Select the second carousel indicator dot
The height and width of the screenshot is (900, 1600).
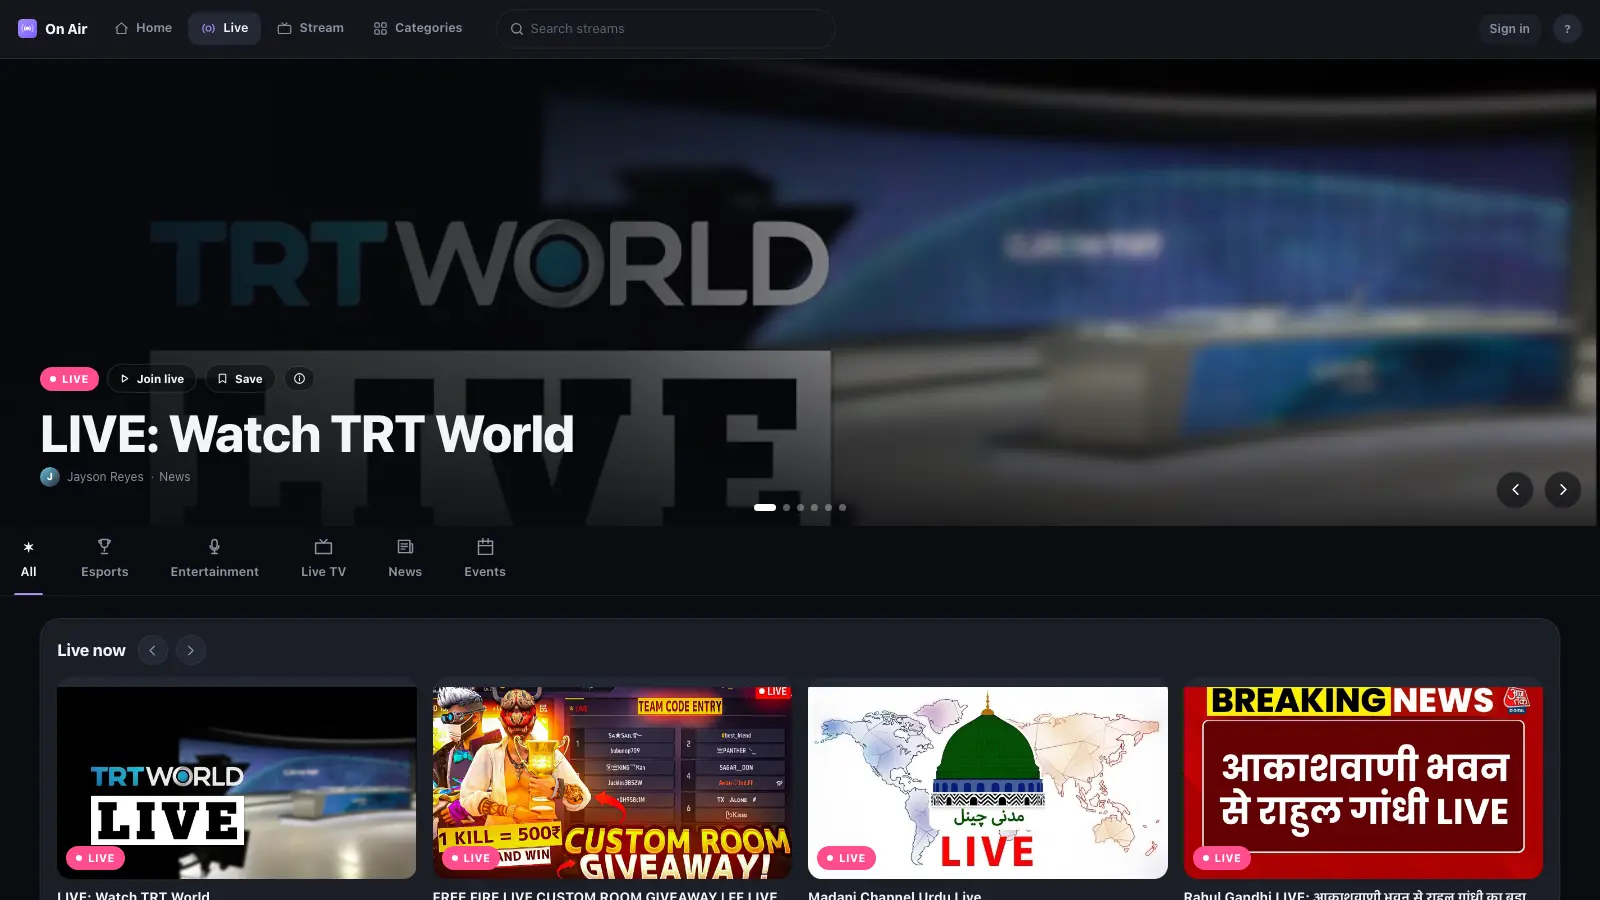786,508
